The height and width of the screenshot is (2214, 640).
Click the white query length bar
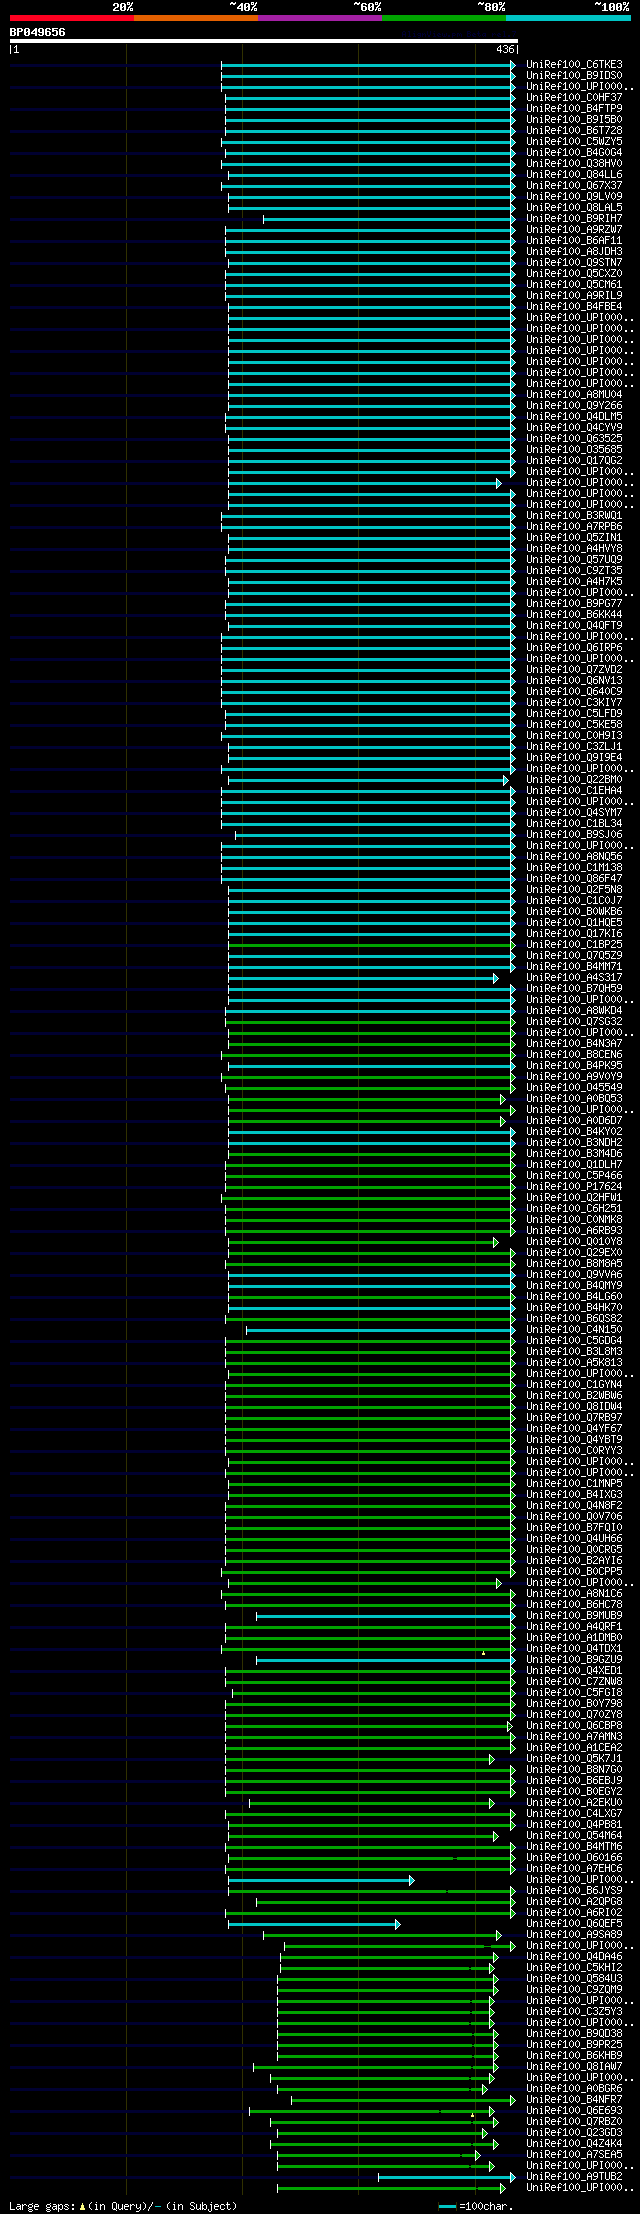263,41
